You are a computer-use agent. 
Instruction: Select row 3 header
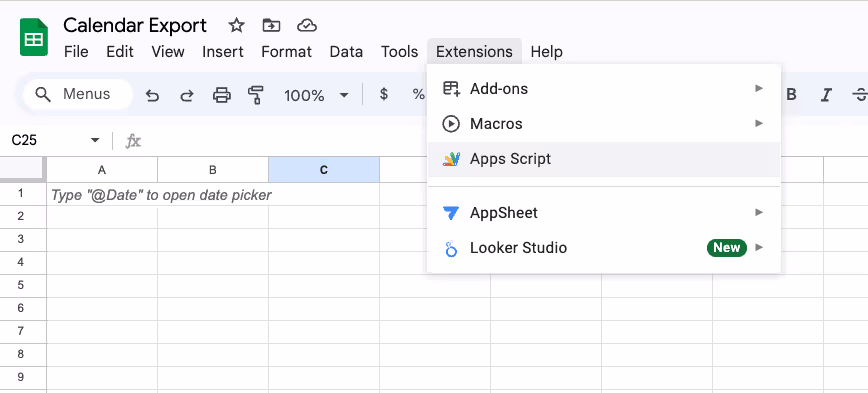pyautogui.click(x=23, y=240)
